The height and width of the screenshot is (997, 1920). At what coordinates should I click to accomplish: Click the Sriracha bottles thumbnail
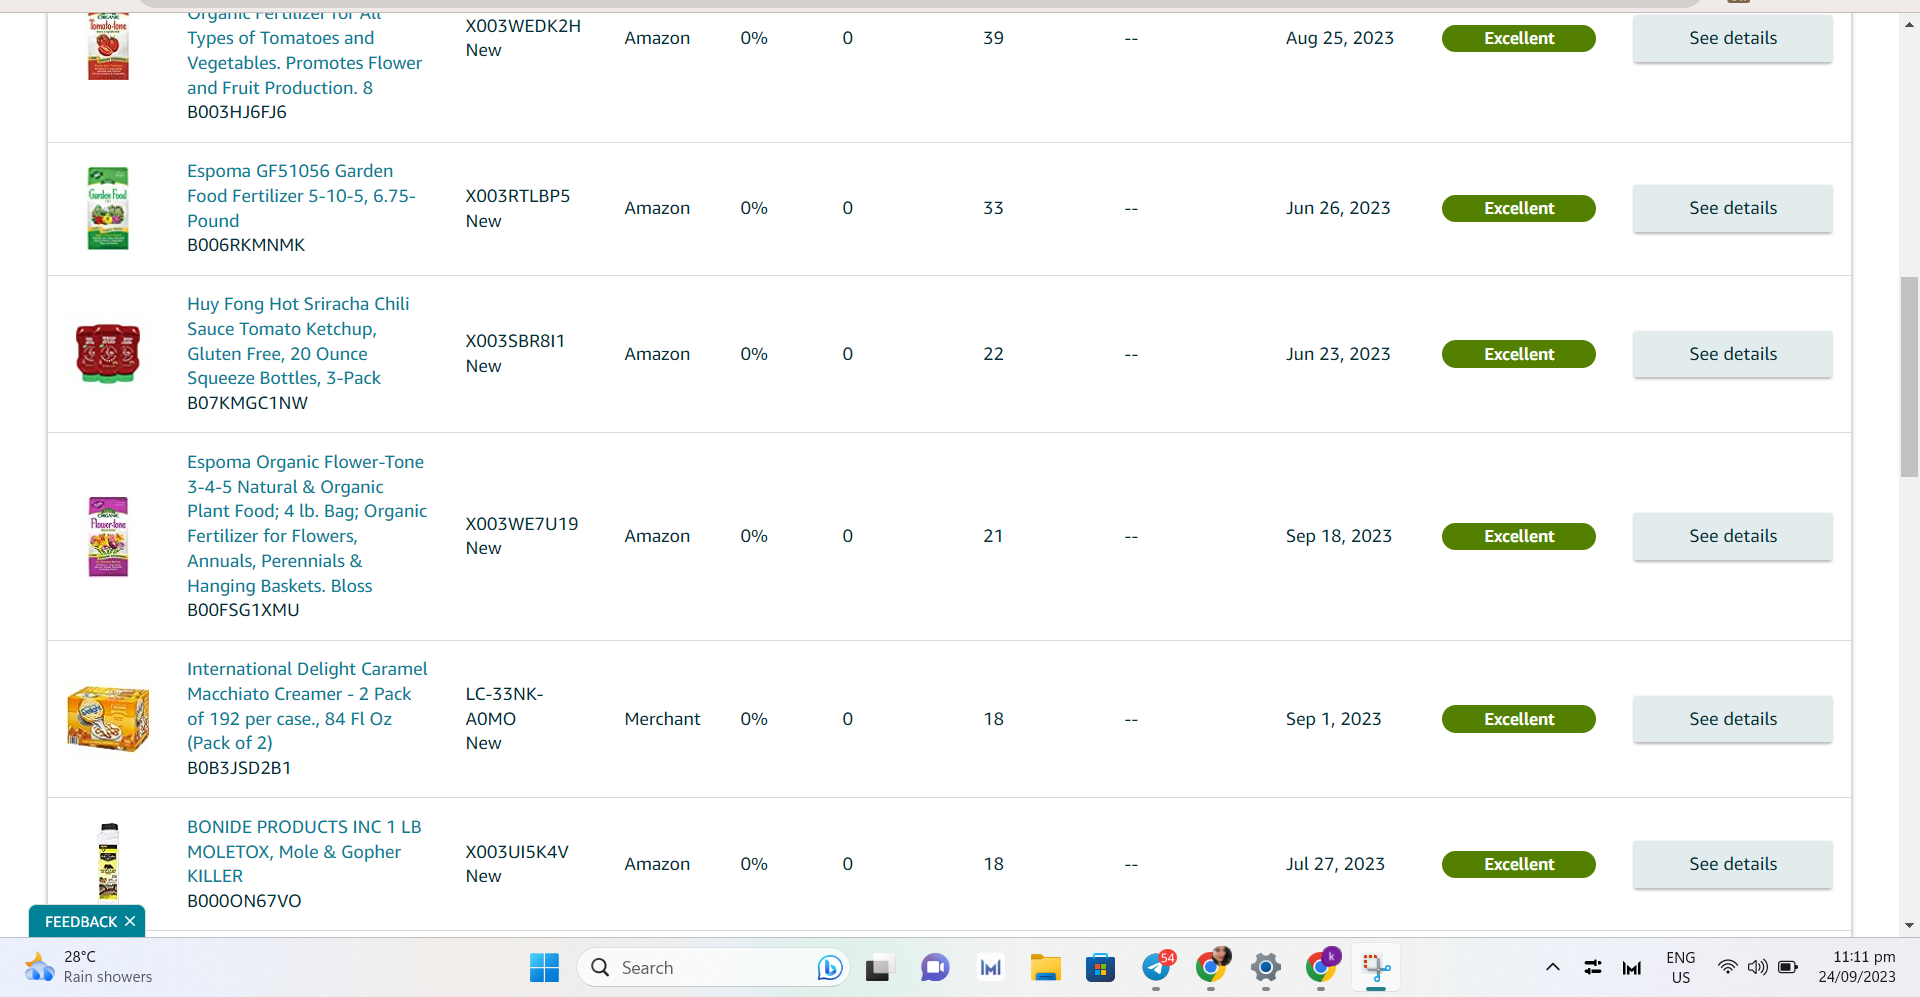click(x=108, y=354)
